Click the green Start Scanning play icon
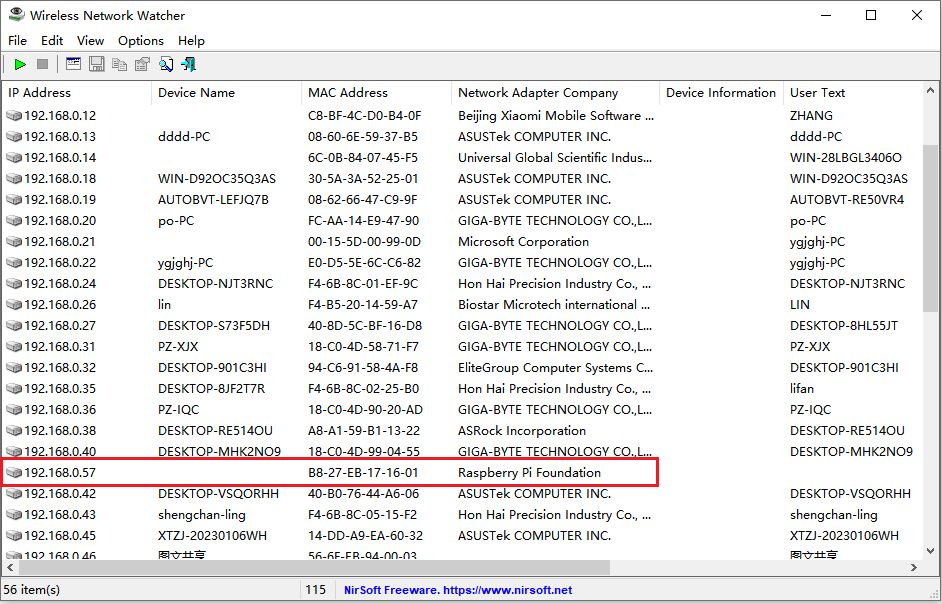 point(20,64)
